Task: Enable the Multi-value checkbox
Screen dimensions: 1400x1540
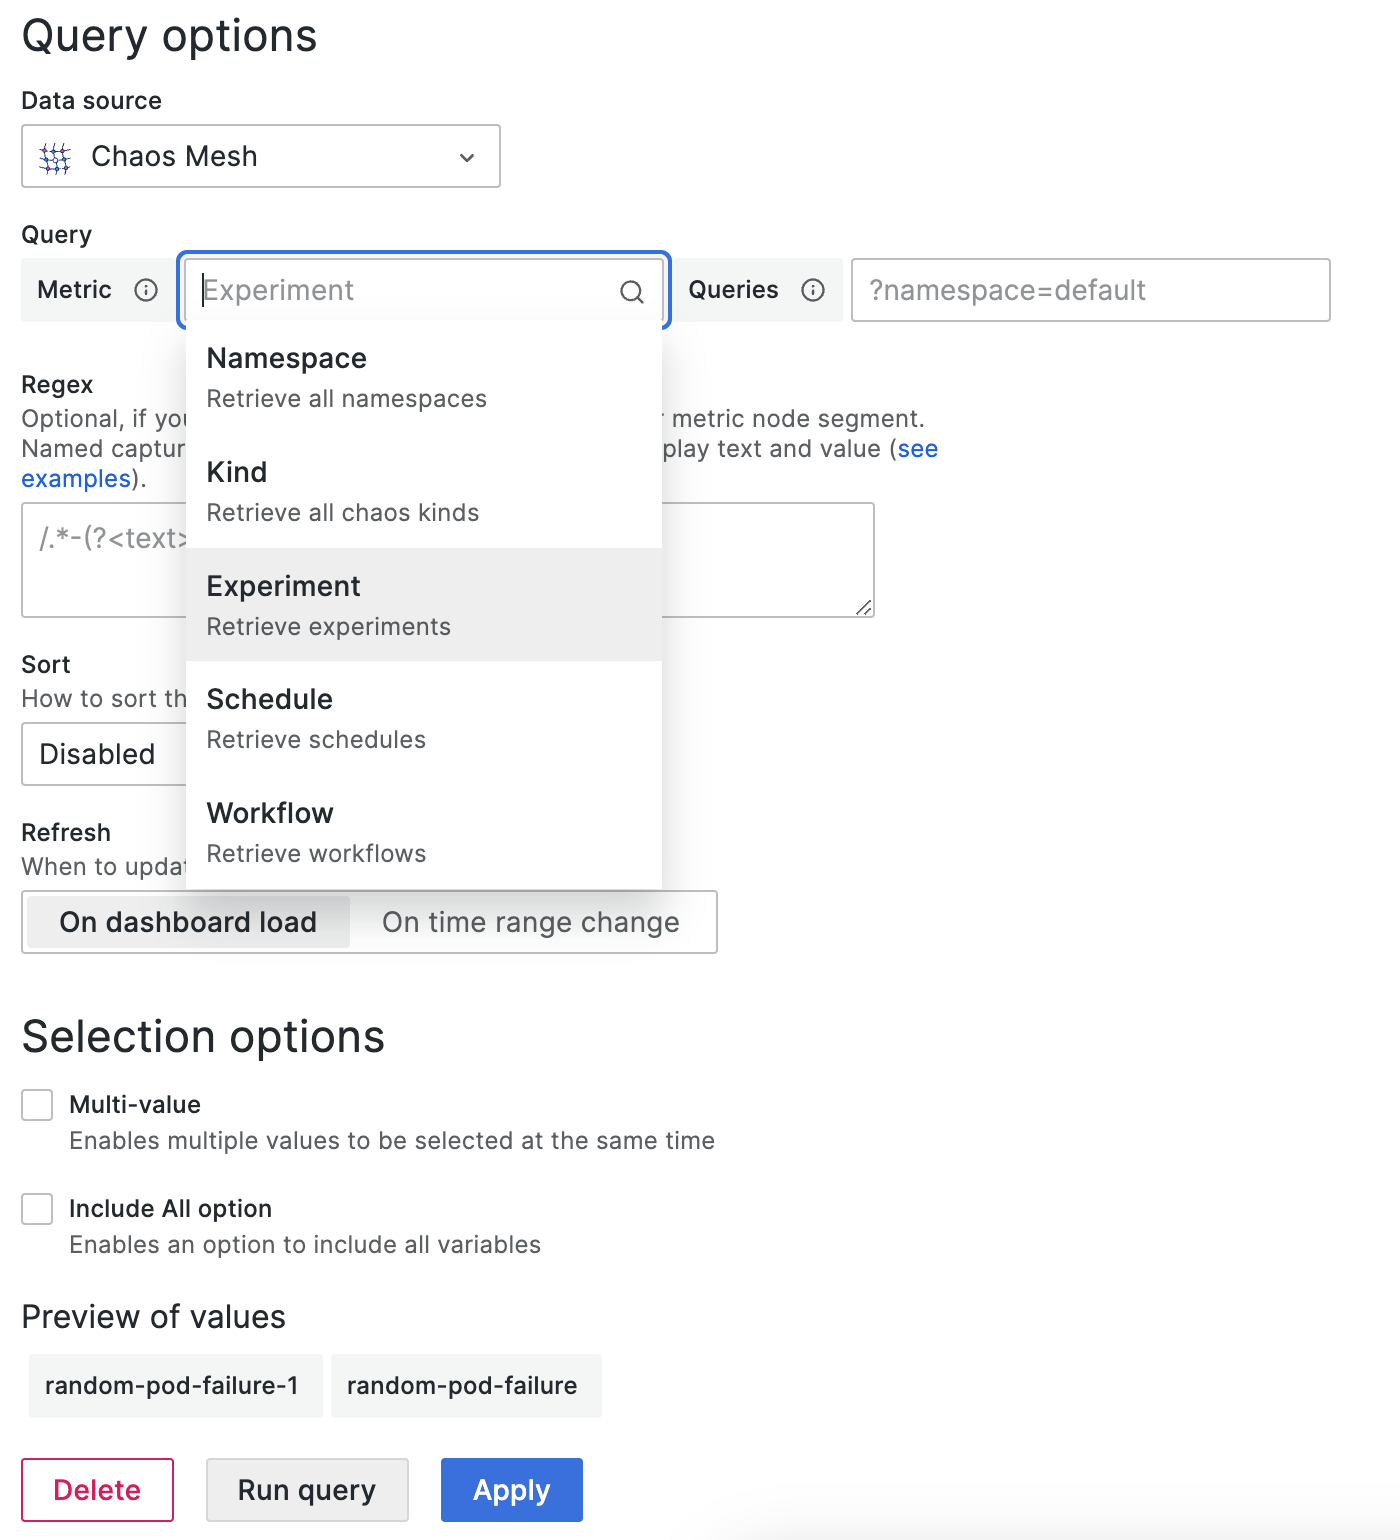Action: pyautogui.click(x=38, y=1105)
